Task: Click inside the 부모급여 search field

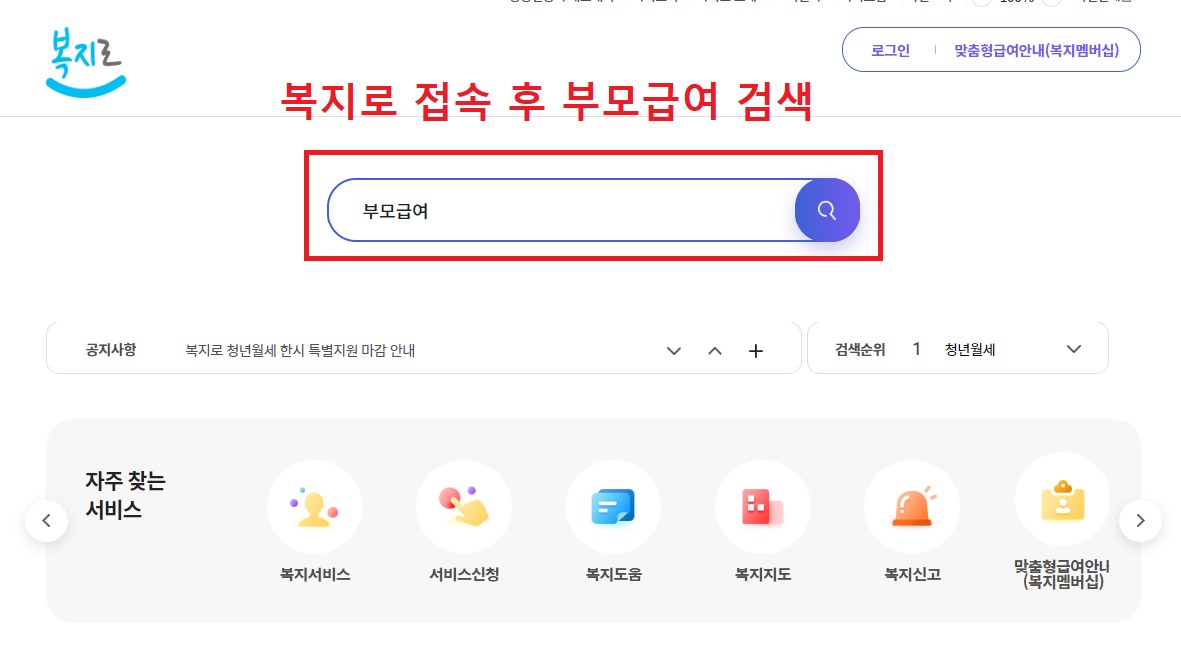Action: tap(550, 210)
